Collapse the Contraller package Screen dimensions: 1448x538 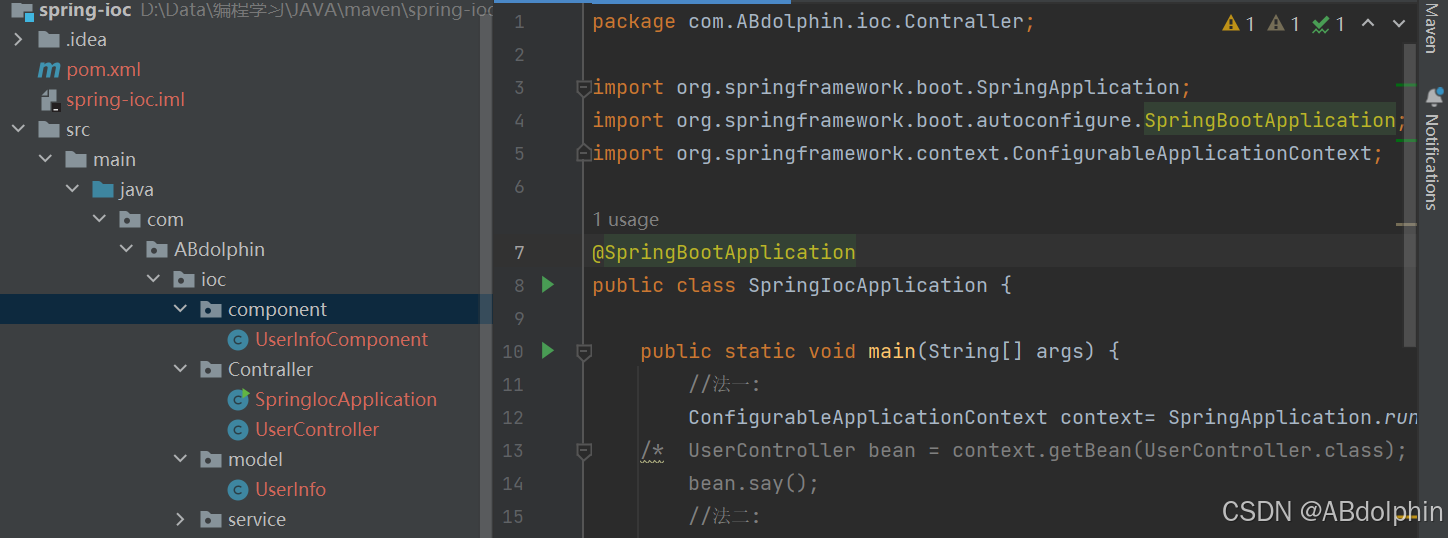[x=180, y=370]
